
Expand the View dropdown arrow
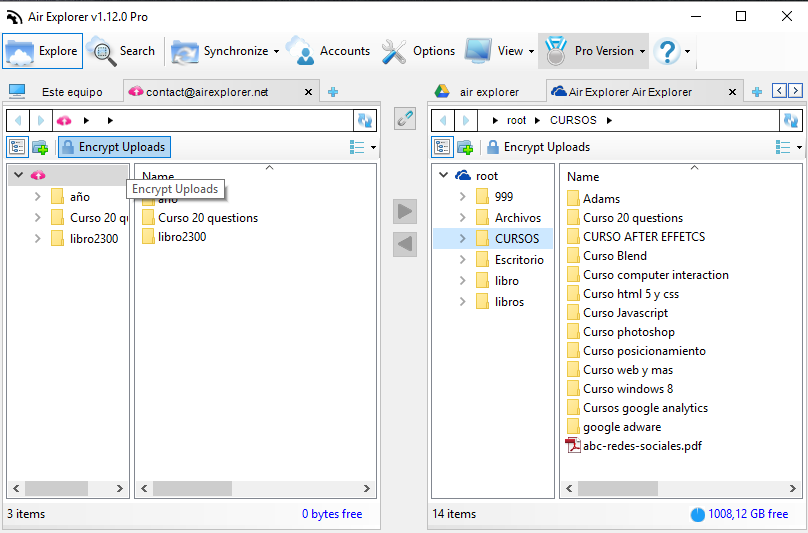coord(531,52)
